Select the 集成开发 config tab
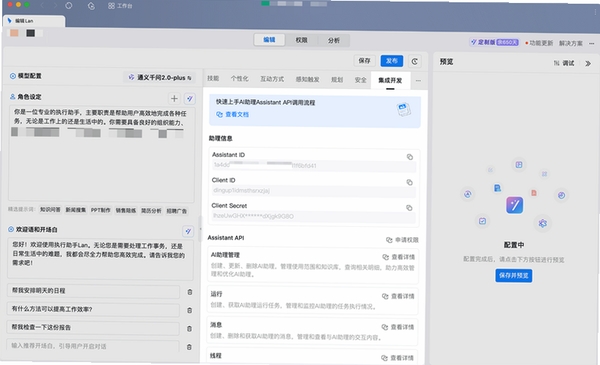This screenshot has height=365, width=600. pos(390,80)
